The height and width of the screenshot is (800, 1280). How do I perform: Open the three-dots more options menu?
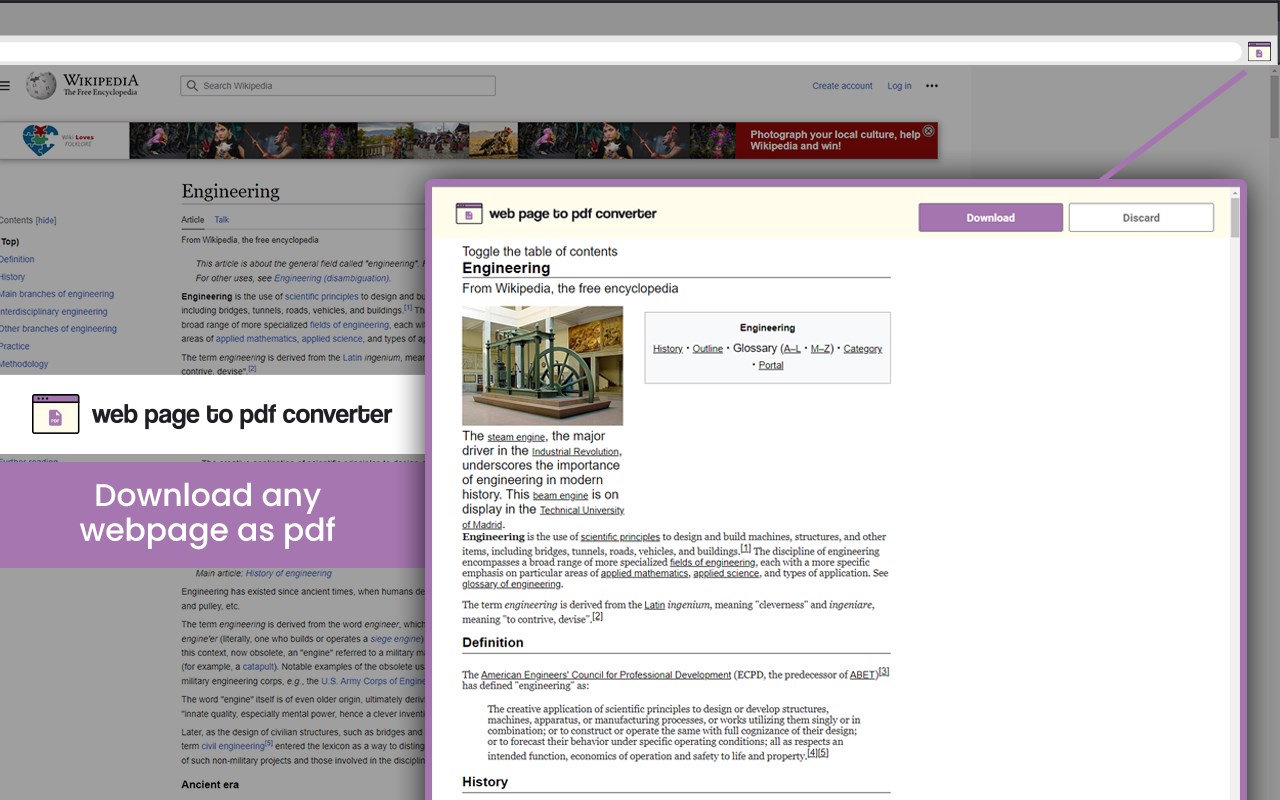coord(932,86)
